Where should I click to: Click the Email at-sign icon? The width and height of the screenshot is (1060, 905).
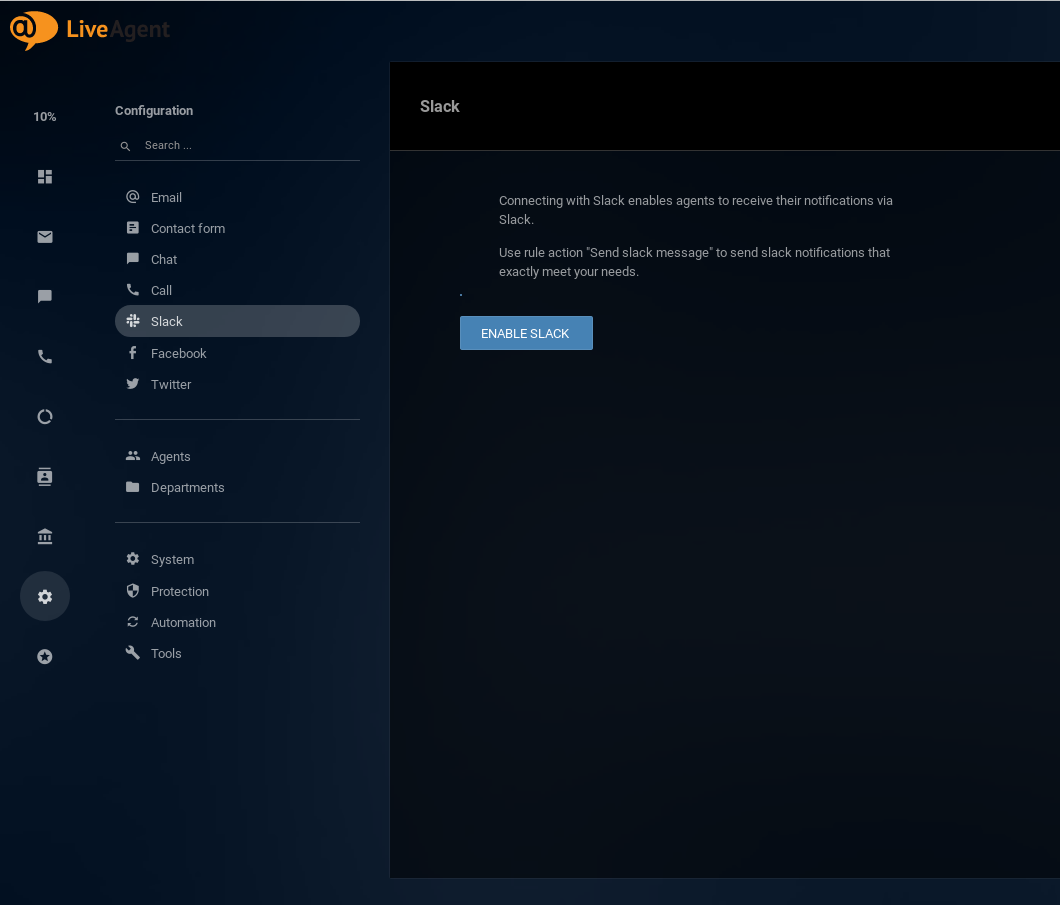click(x=132, y=197)
